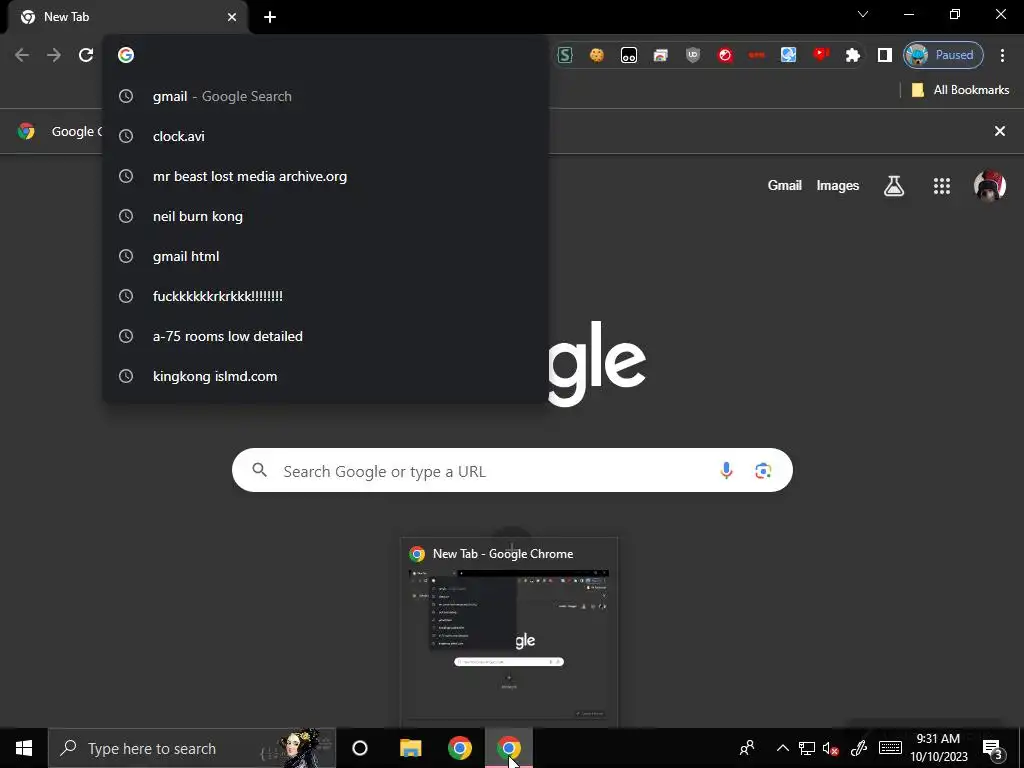Open the rainbow window extension icon
The width and height of the screenshot is (1024, 768).
[661, 55]
